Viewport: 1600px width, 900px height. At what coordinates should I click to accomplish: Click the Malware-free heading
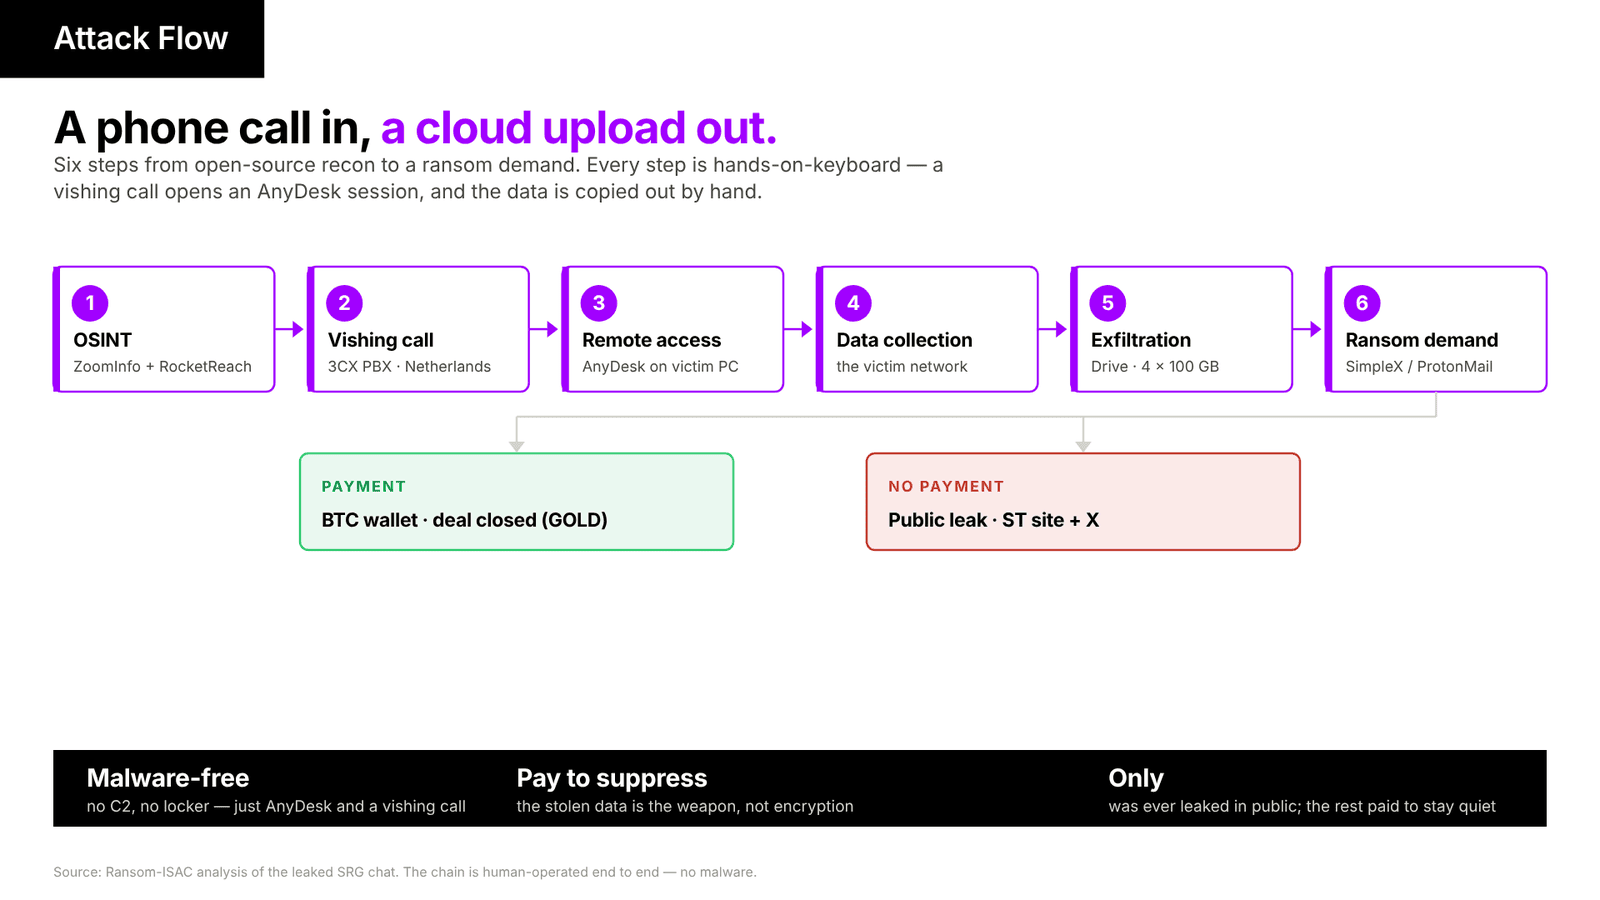tap(168, 778)
